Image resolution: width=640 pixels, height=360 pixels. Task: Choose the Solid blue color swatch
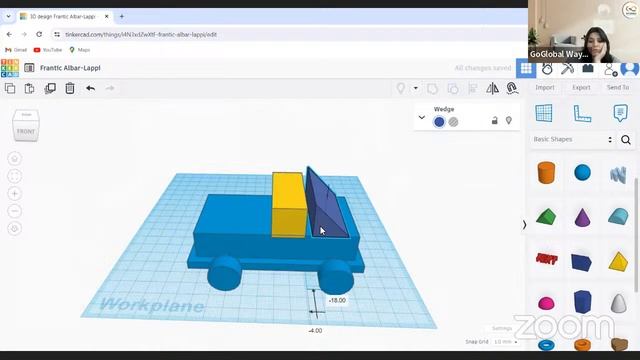click(x=439, y=122)
